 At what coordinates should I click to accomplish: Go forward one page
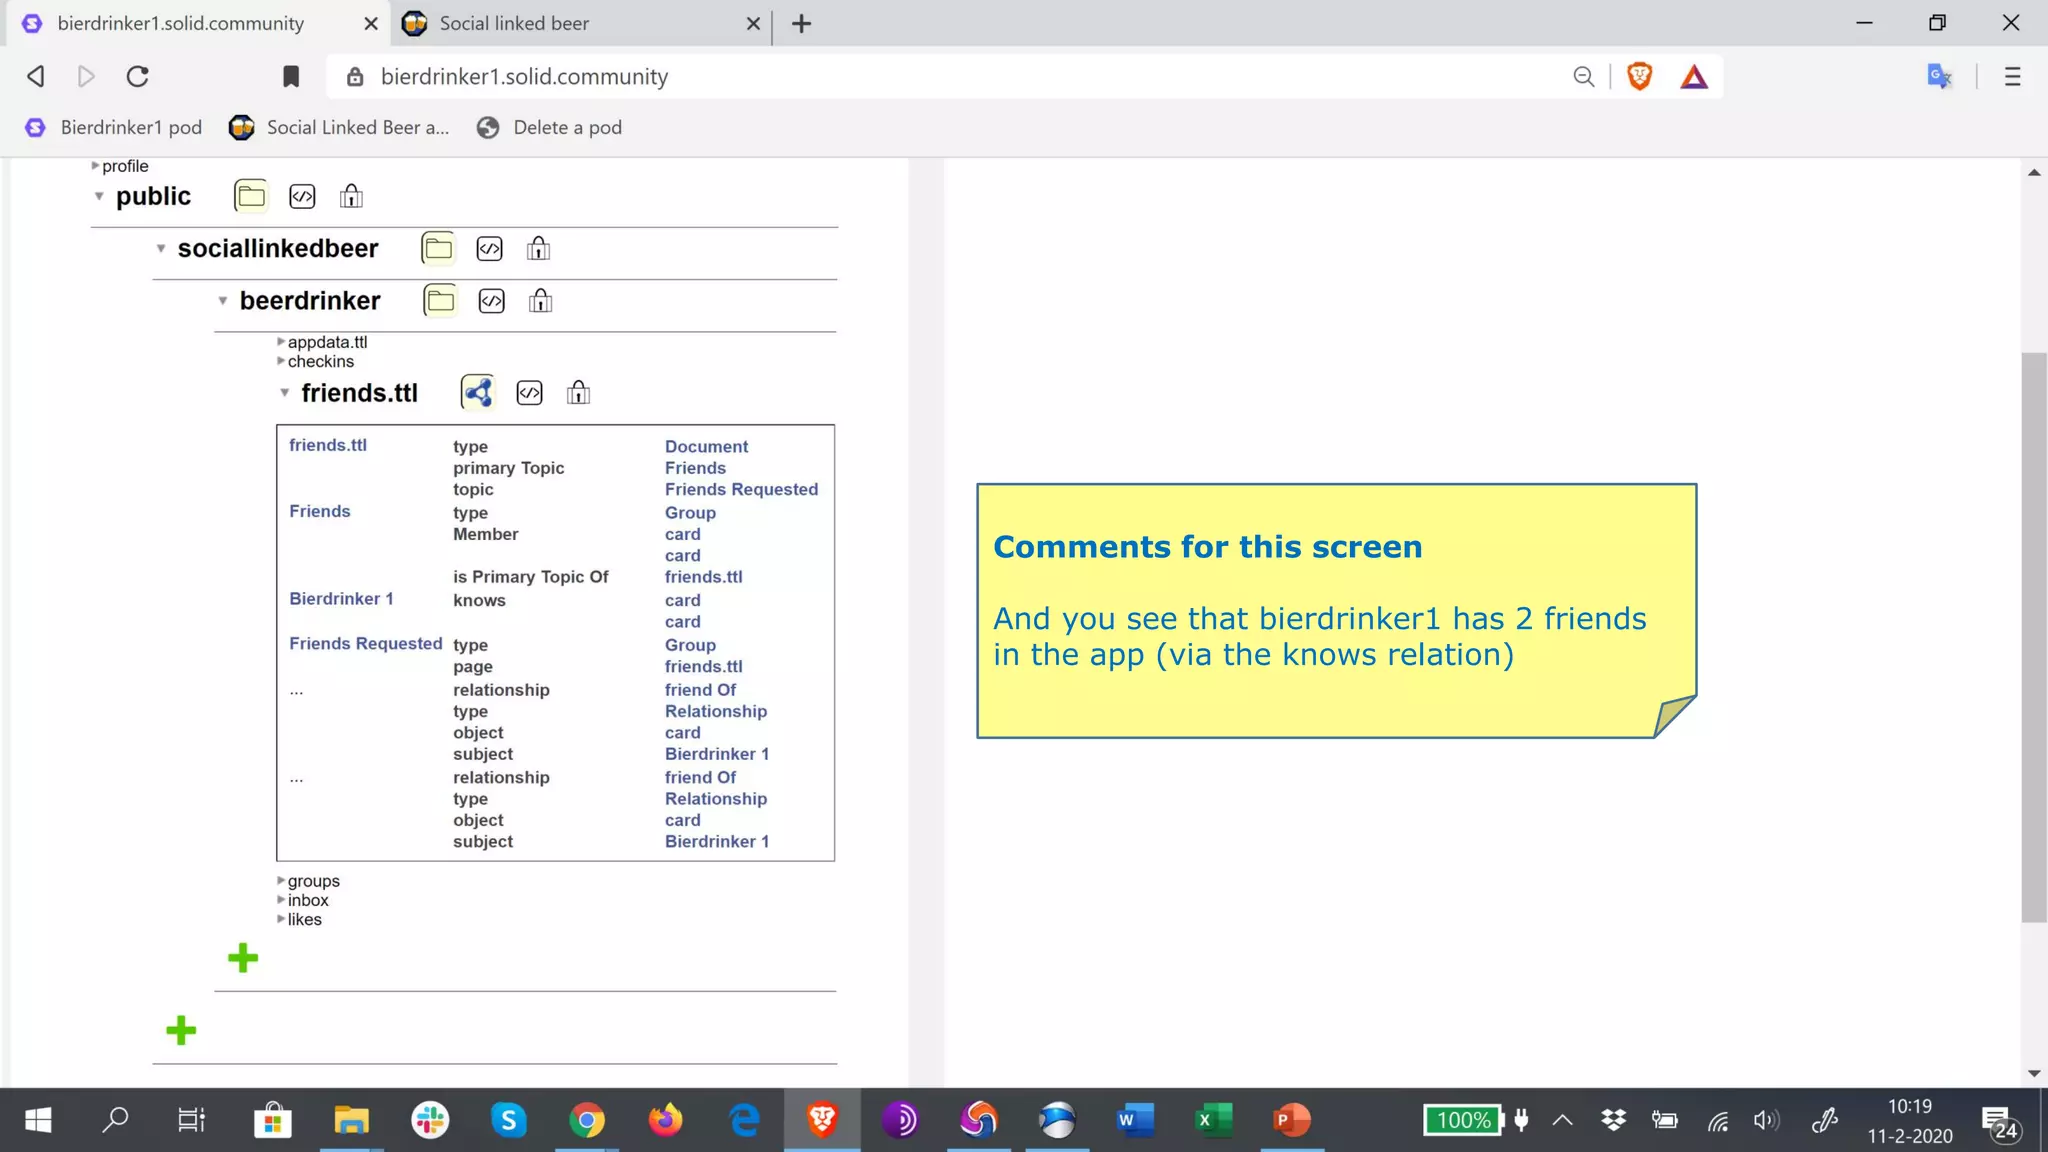click(x=86, y=76)
